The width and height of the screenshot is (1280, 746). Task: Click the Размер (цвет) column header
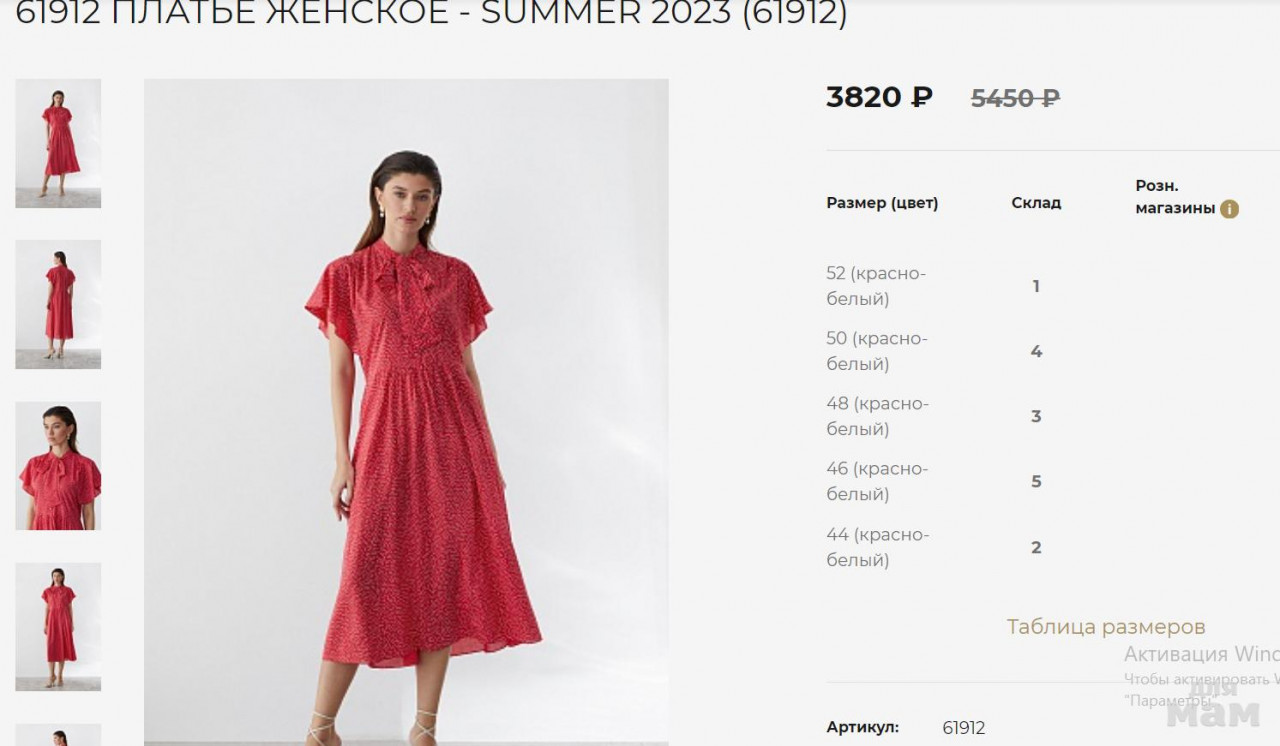tap(882, 203)
